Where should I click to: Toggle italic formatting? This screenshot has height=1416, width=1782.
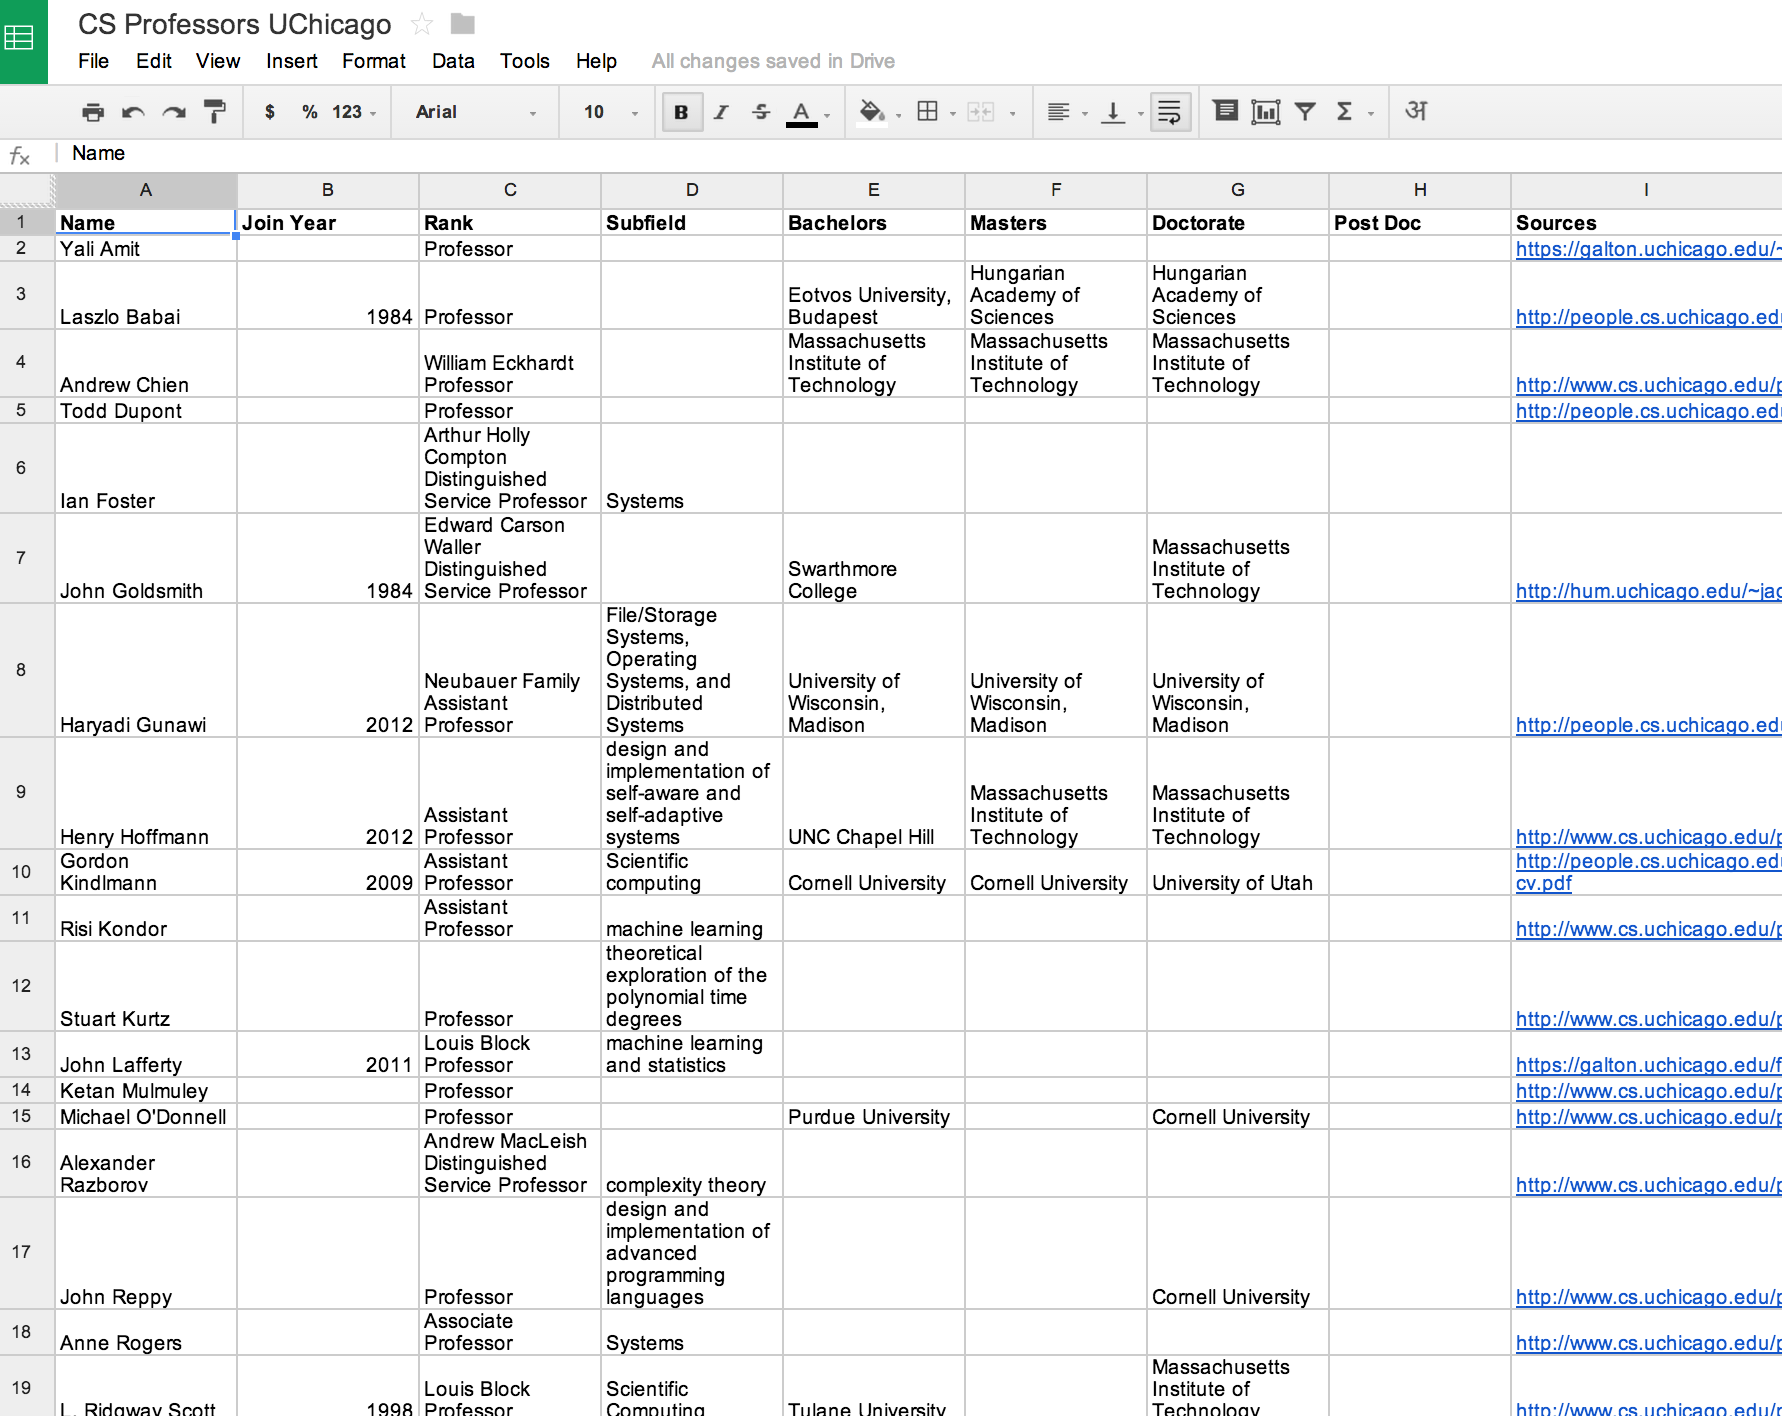pos(721,112)
